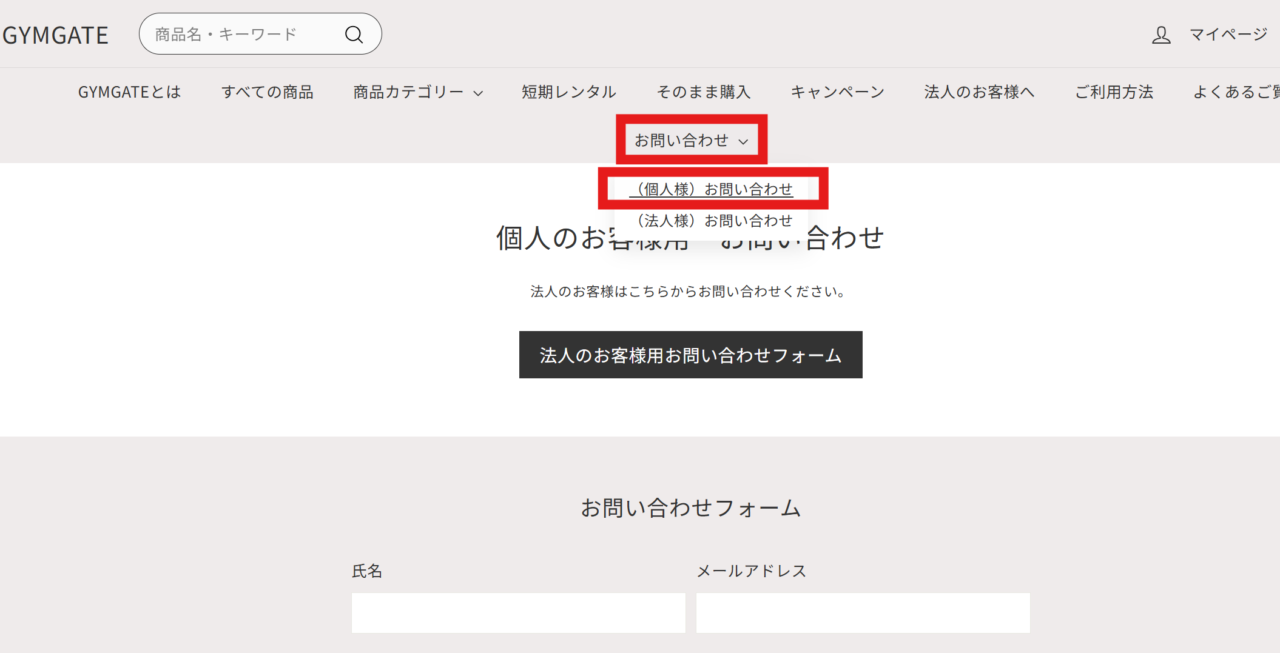This screenshot has width=1280, height=653.
Task: Navigate to そのまま購入
Action: [703, 92]
